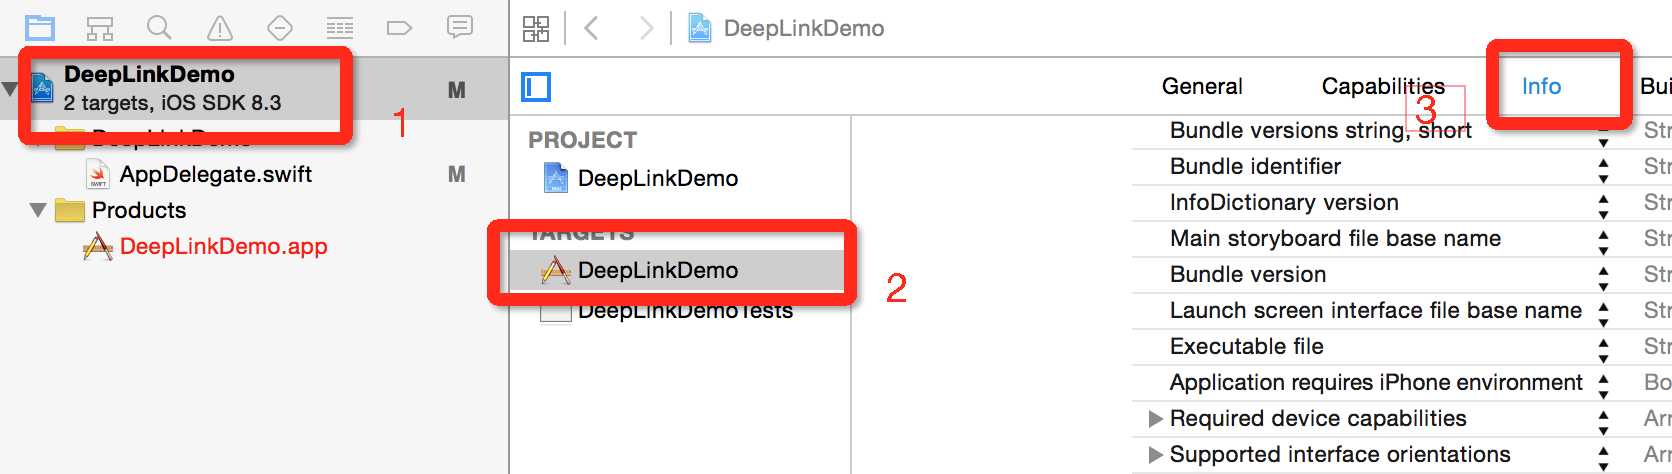Open the Breakpoint navigator icon

click(399, 28)
